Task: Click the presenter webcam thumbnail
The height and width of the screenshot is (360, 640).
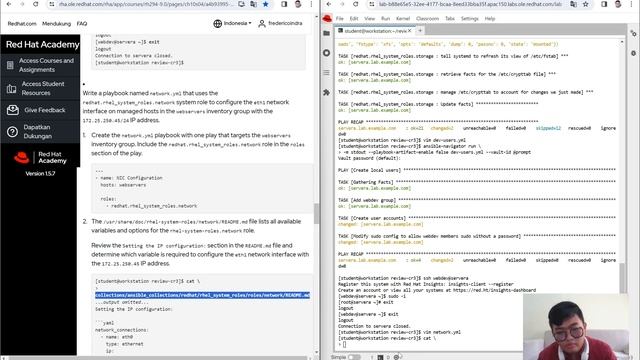Action: pyautogui.click(x=576, y=327)
